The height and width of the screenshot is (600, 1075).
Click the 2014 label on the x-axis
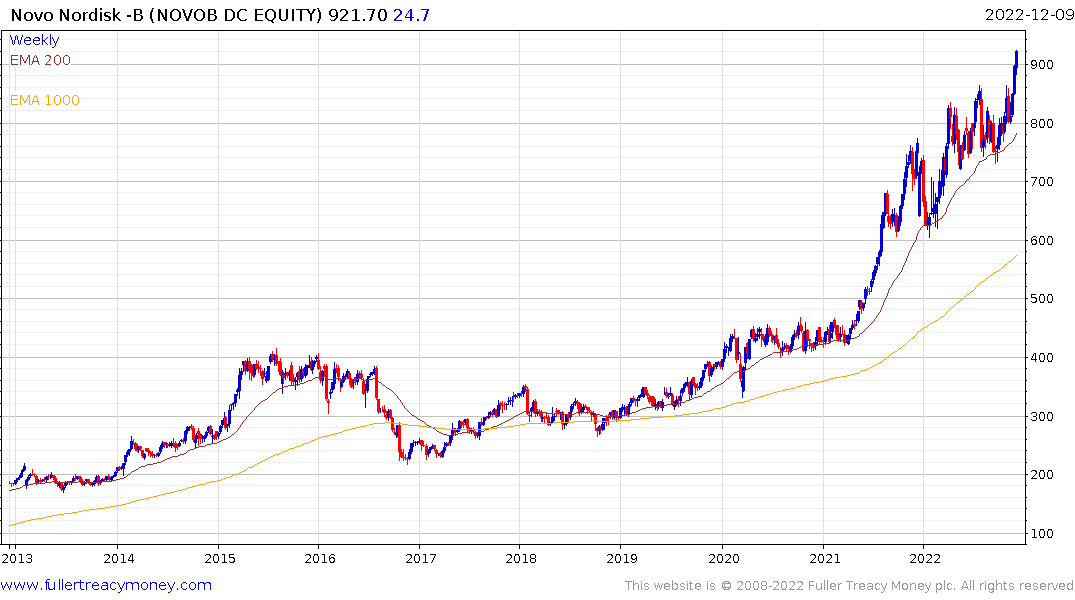tap(119, 558)
